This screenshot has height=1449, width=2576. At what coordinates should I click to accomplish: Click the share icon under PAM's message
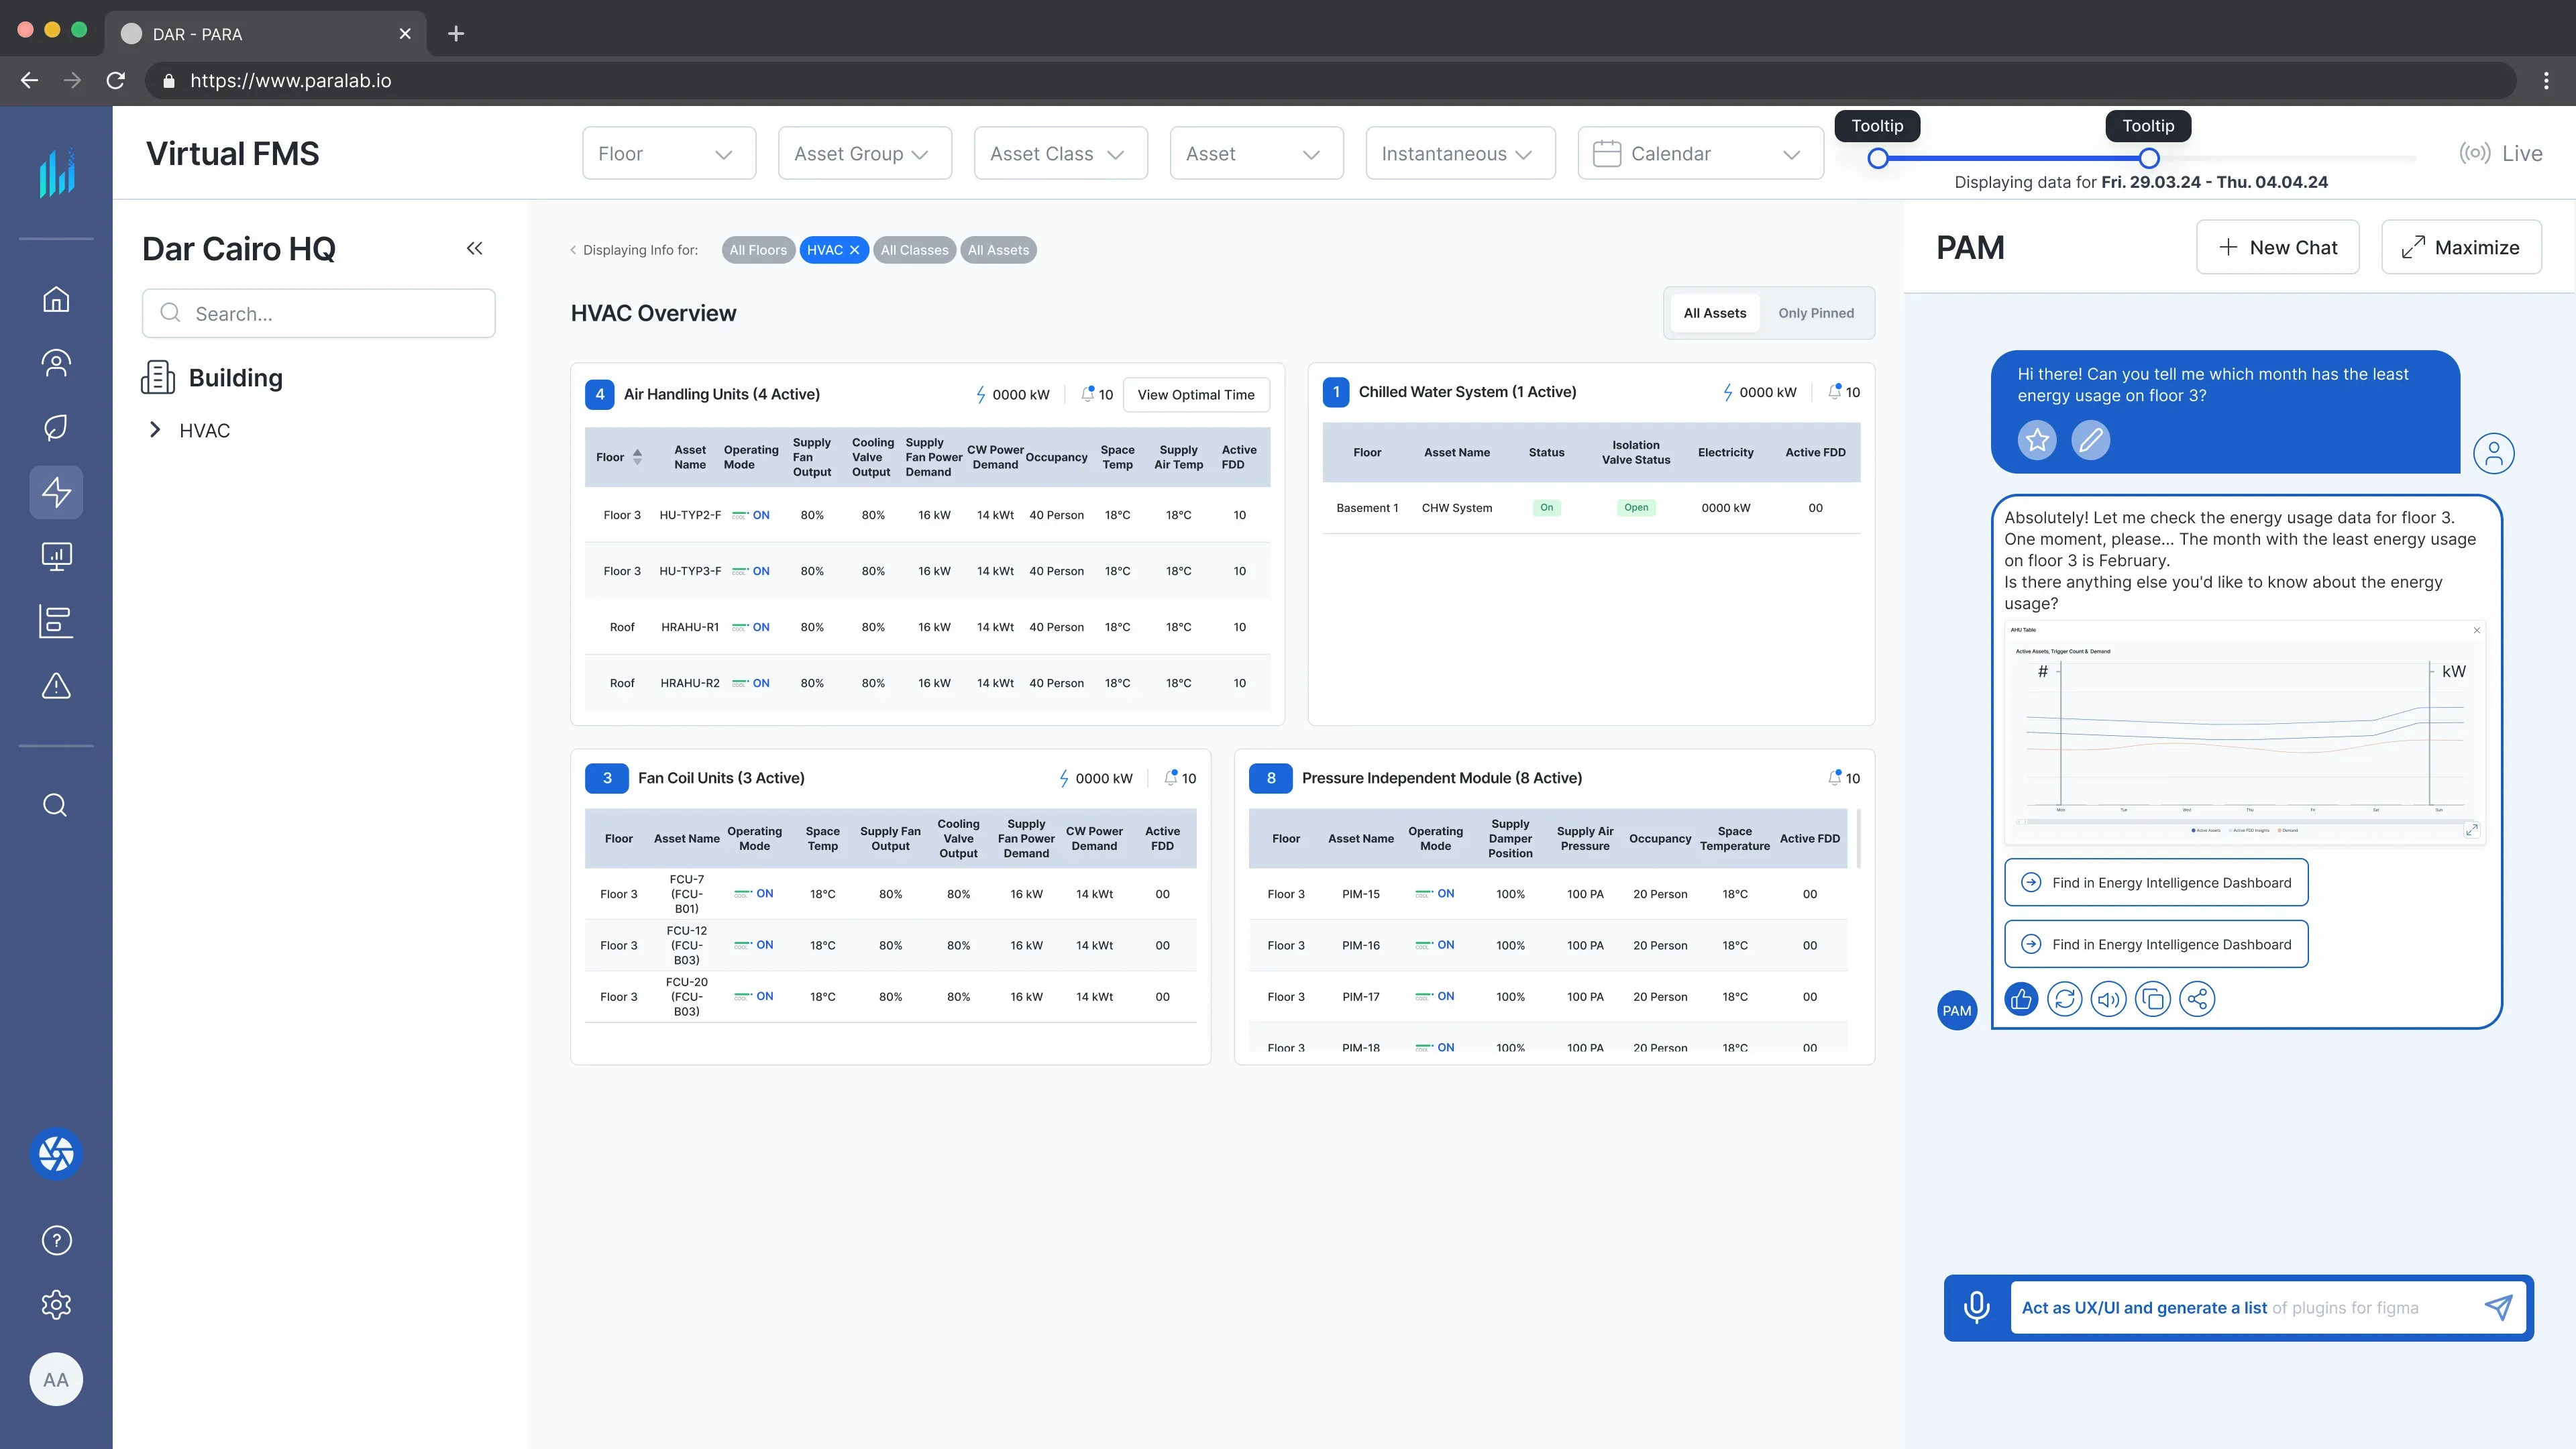coord(2197,998)
